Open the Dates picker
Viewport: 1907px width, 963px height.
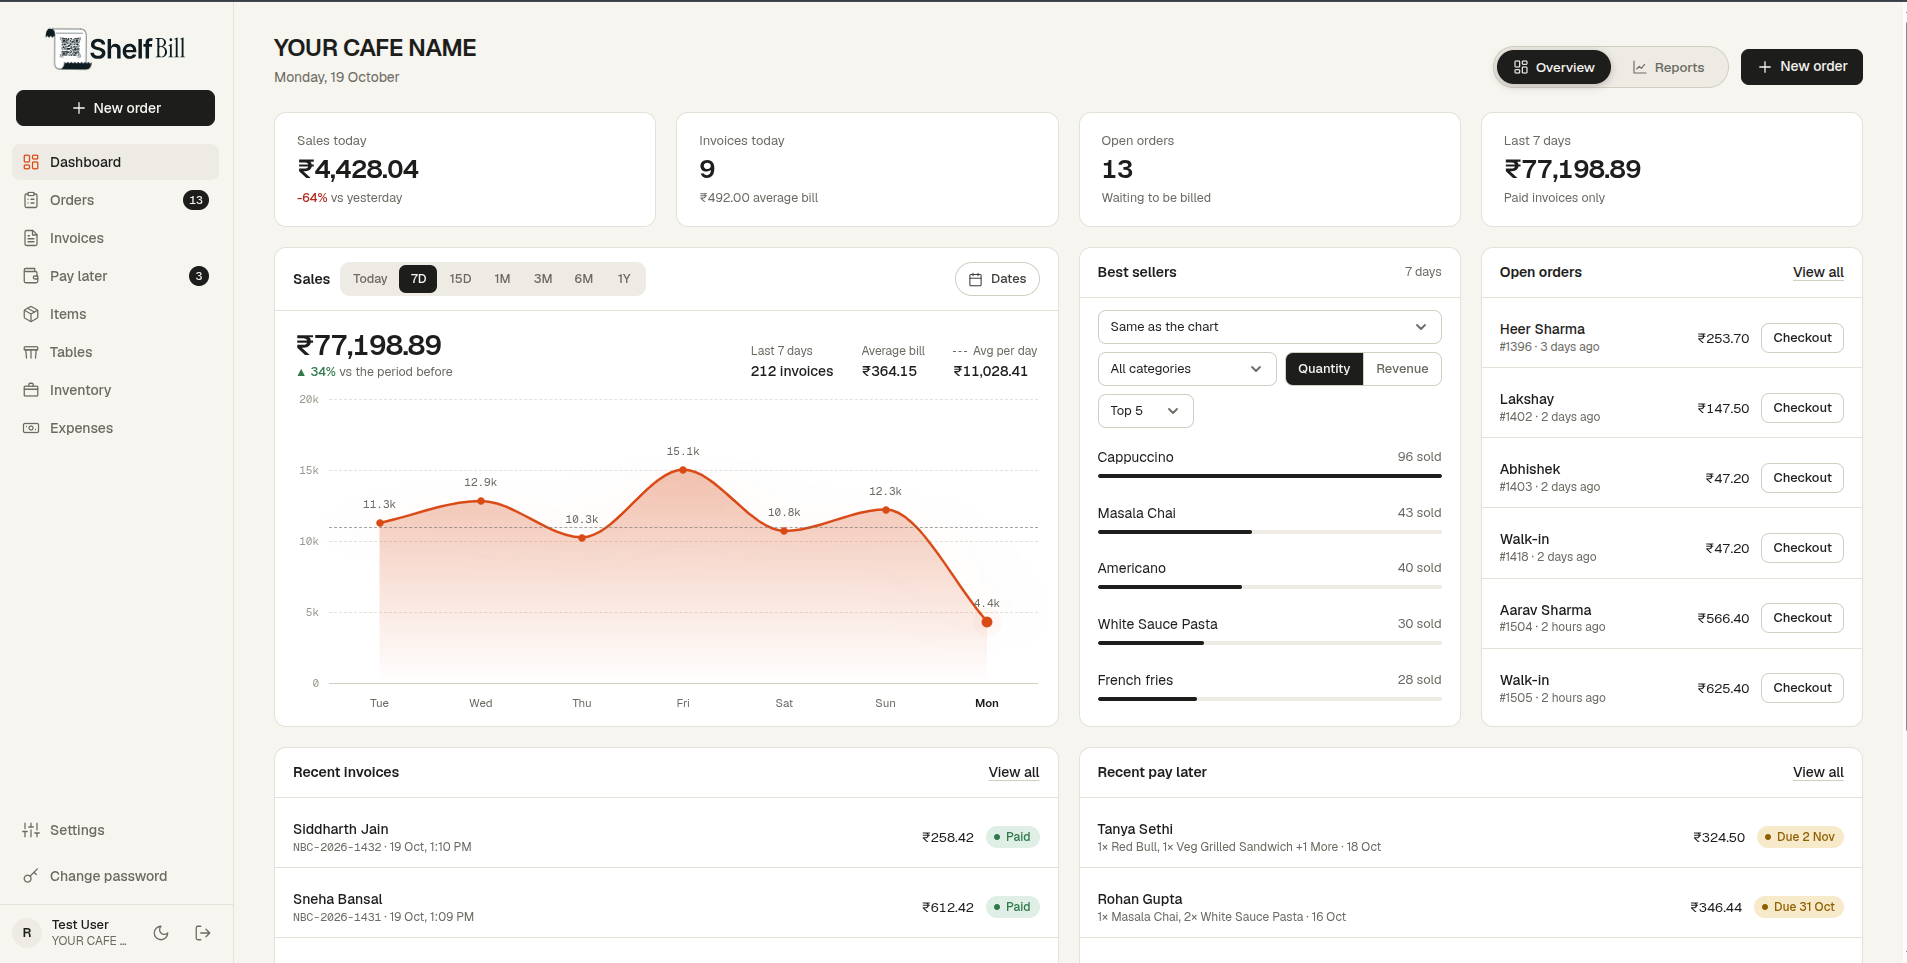997,279
